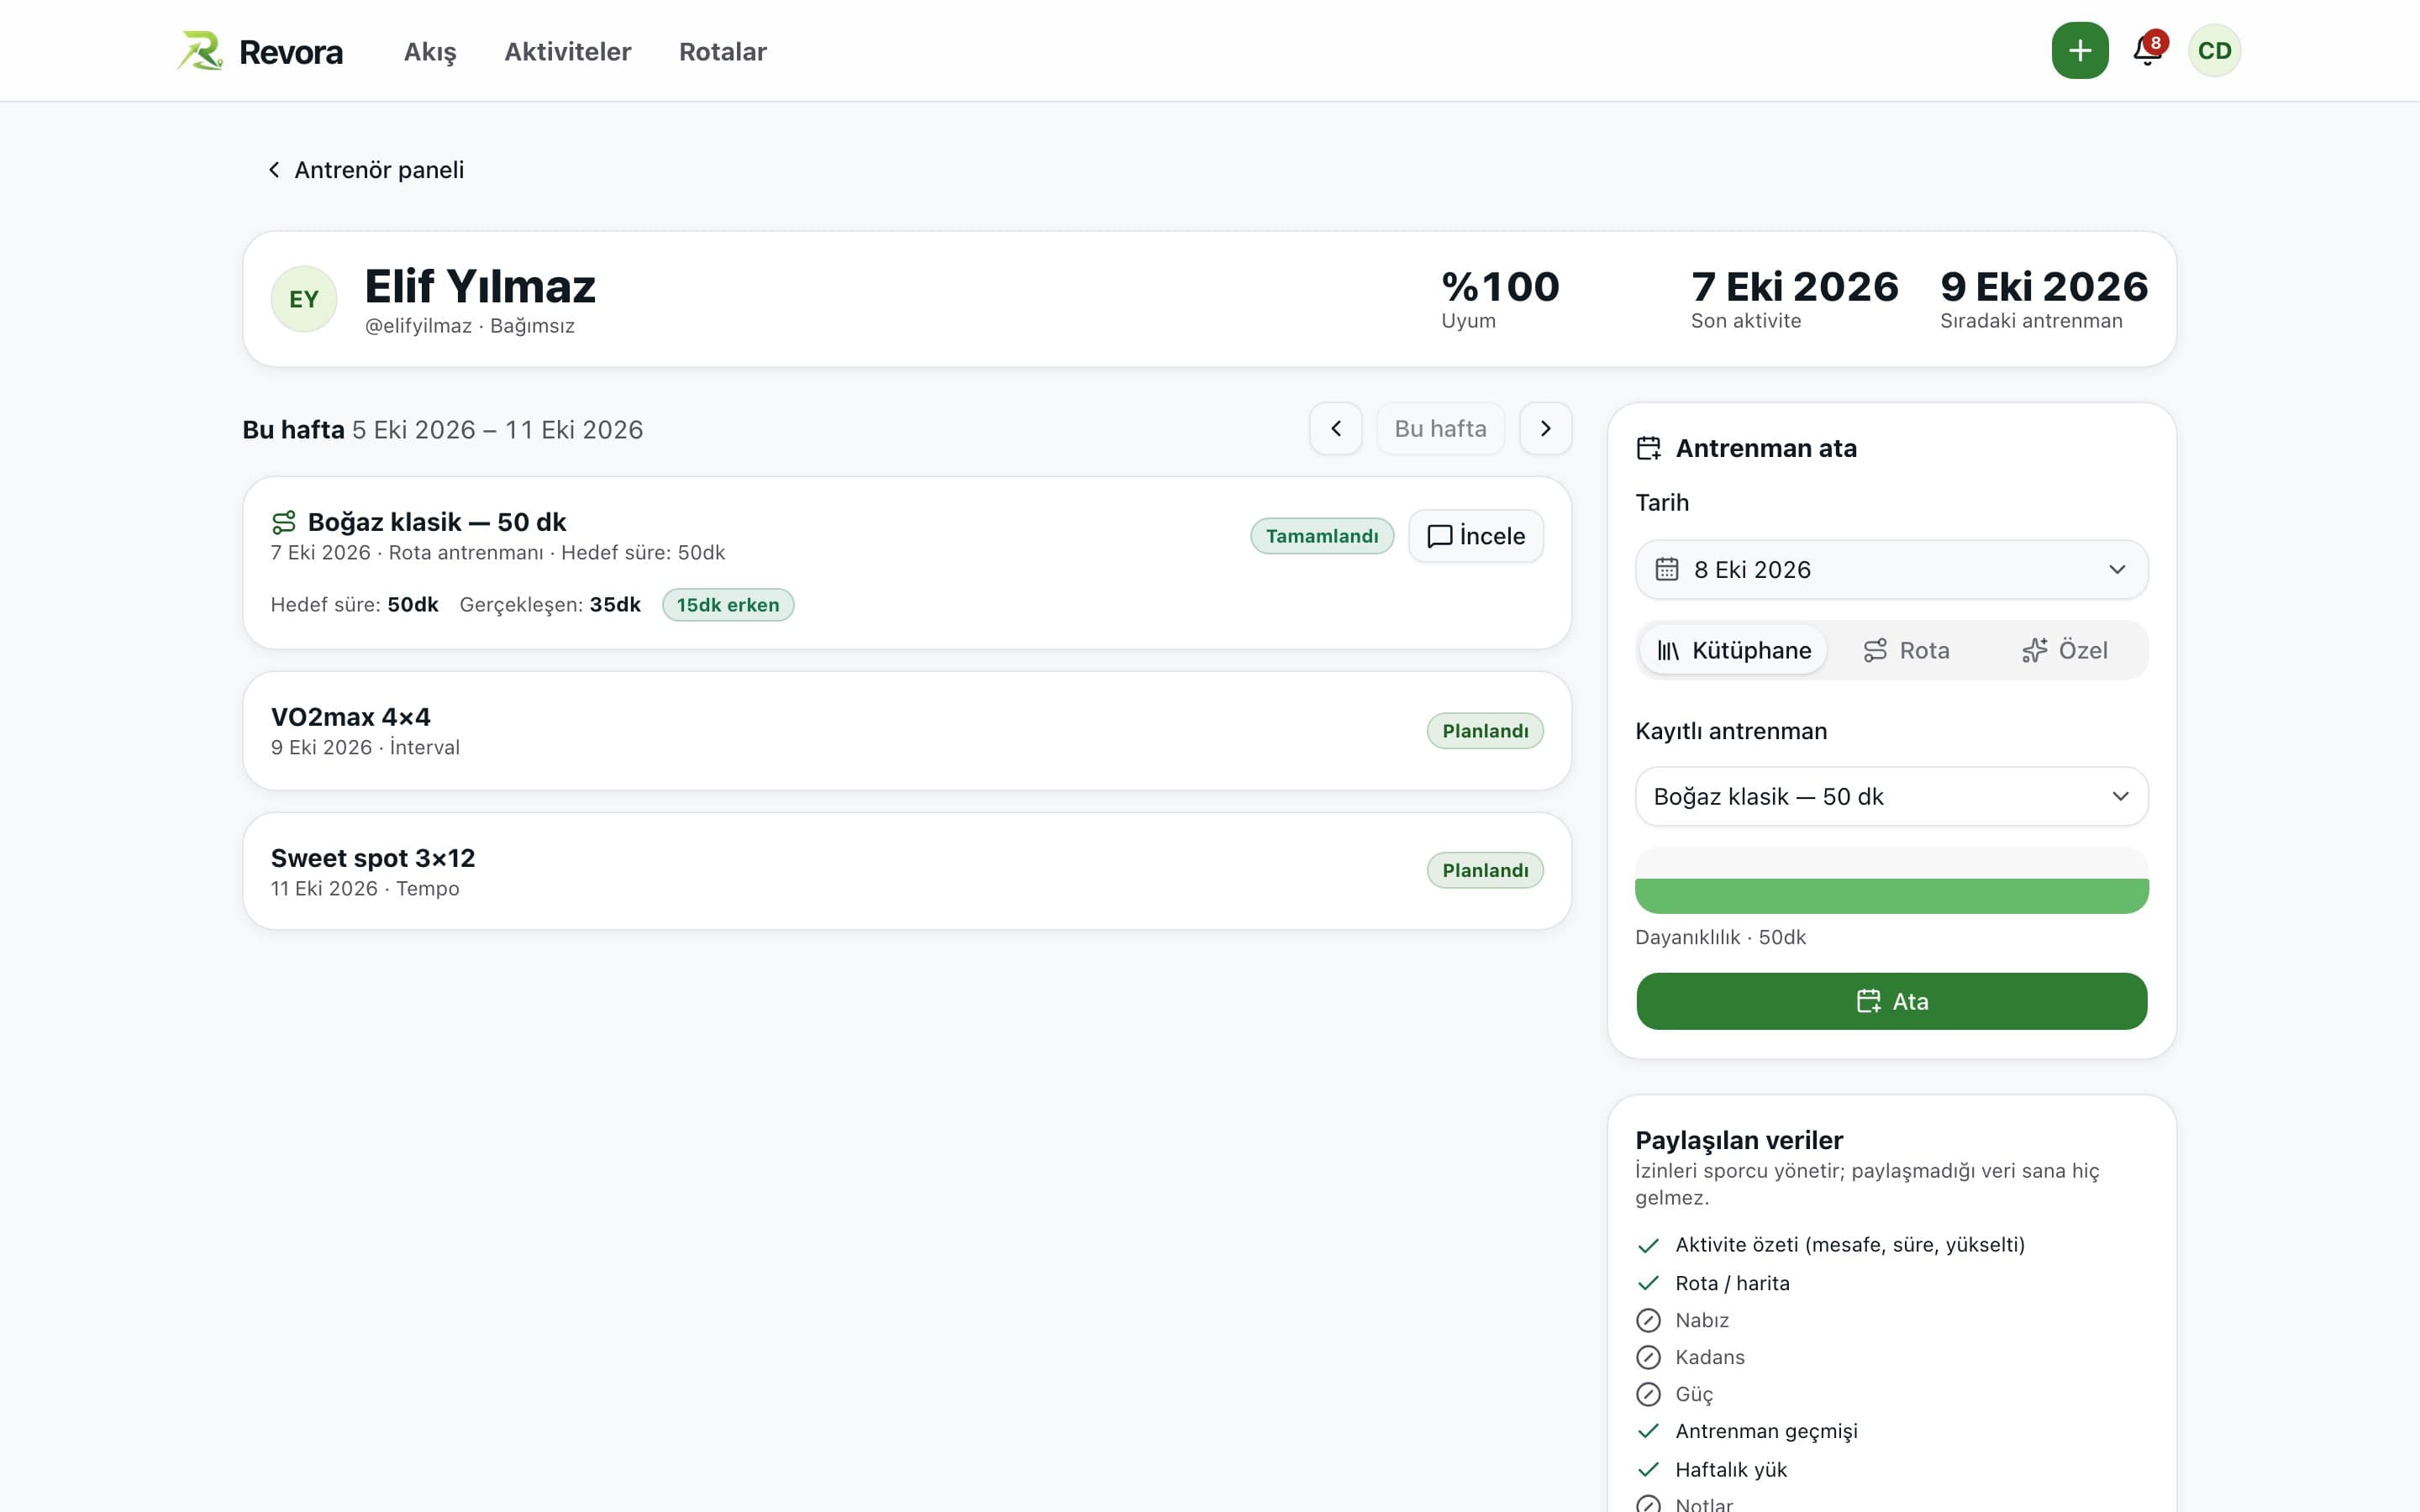Click the EY athlete avatar

pyautogui.click(x=304, y=298)
